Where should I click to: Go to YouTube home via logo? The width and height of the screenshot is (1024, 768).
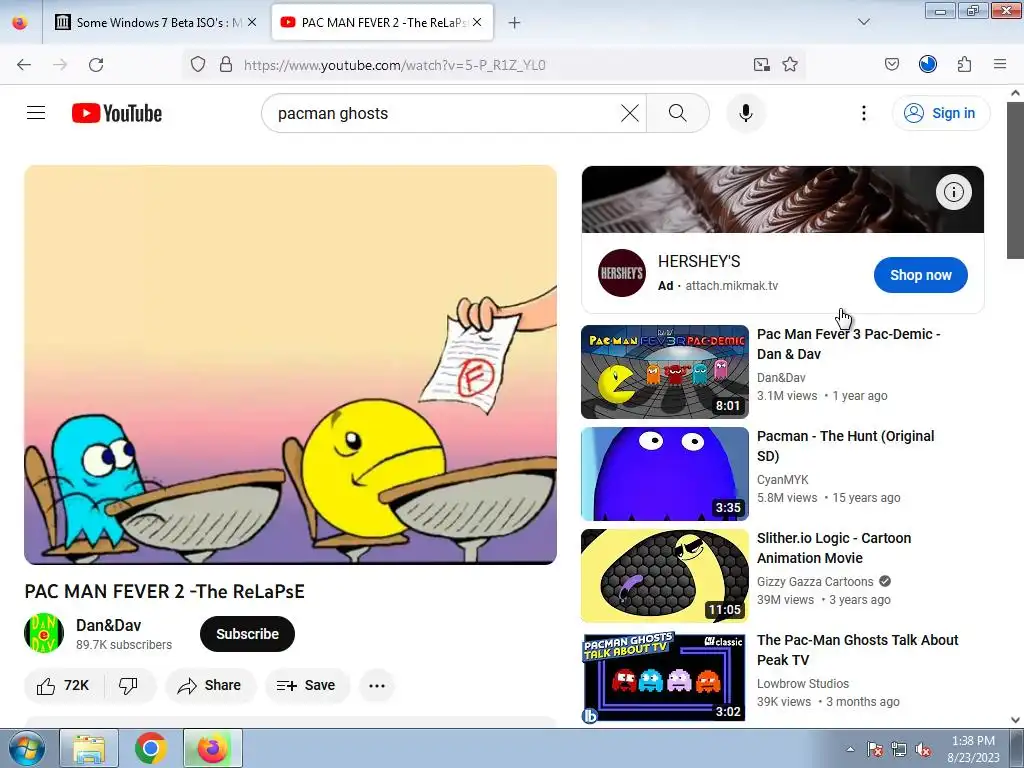coord(117,113)
